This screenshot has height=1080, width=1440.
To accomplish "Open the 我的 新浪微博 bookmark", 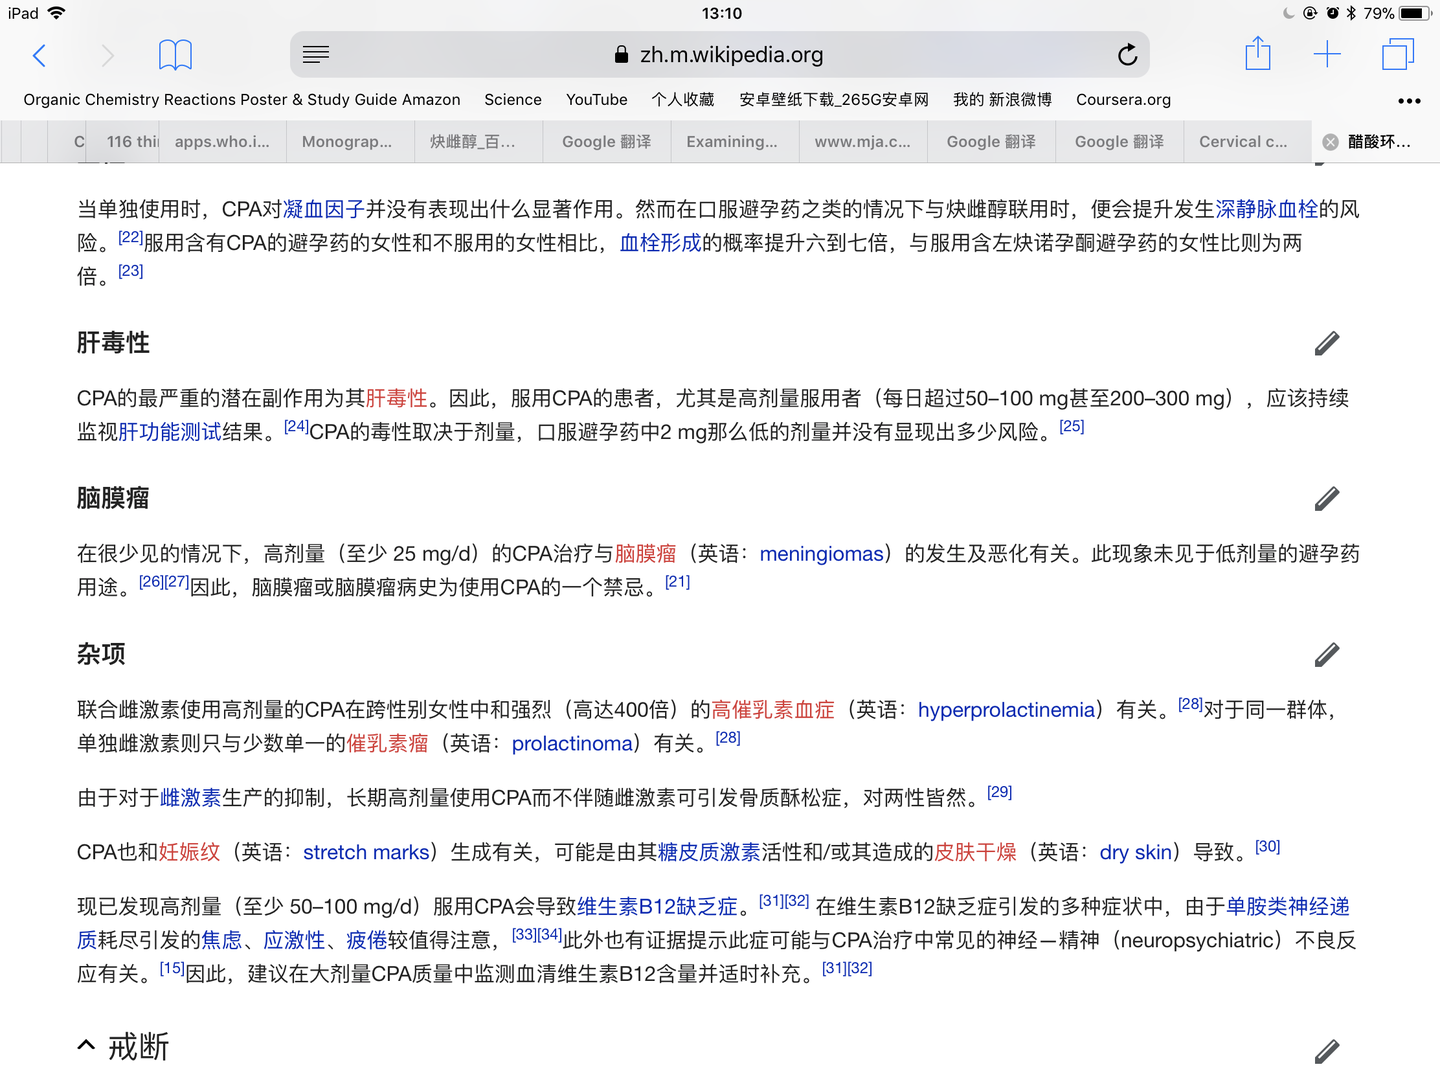I will coord(1002,100).
